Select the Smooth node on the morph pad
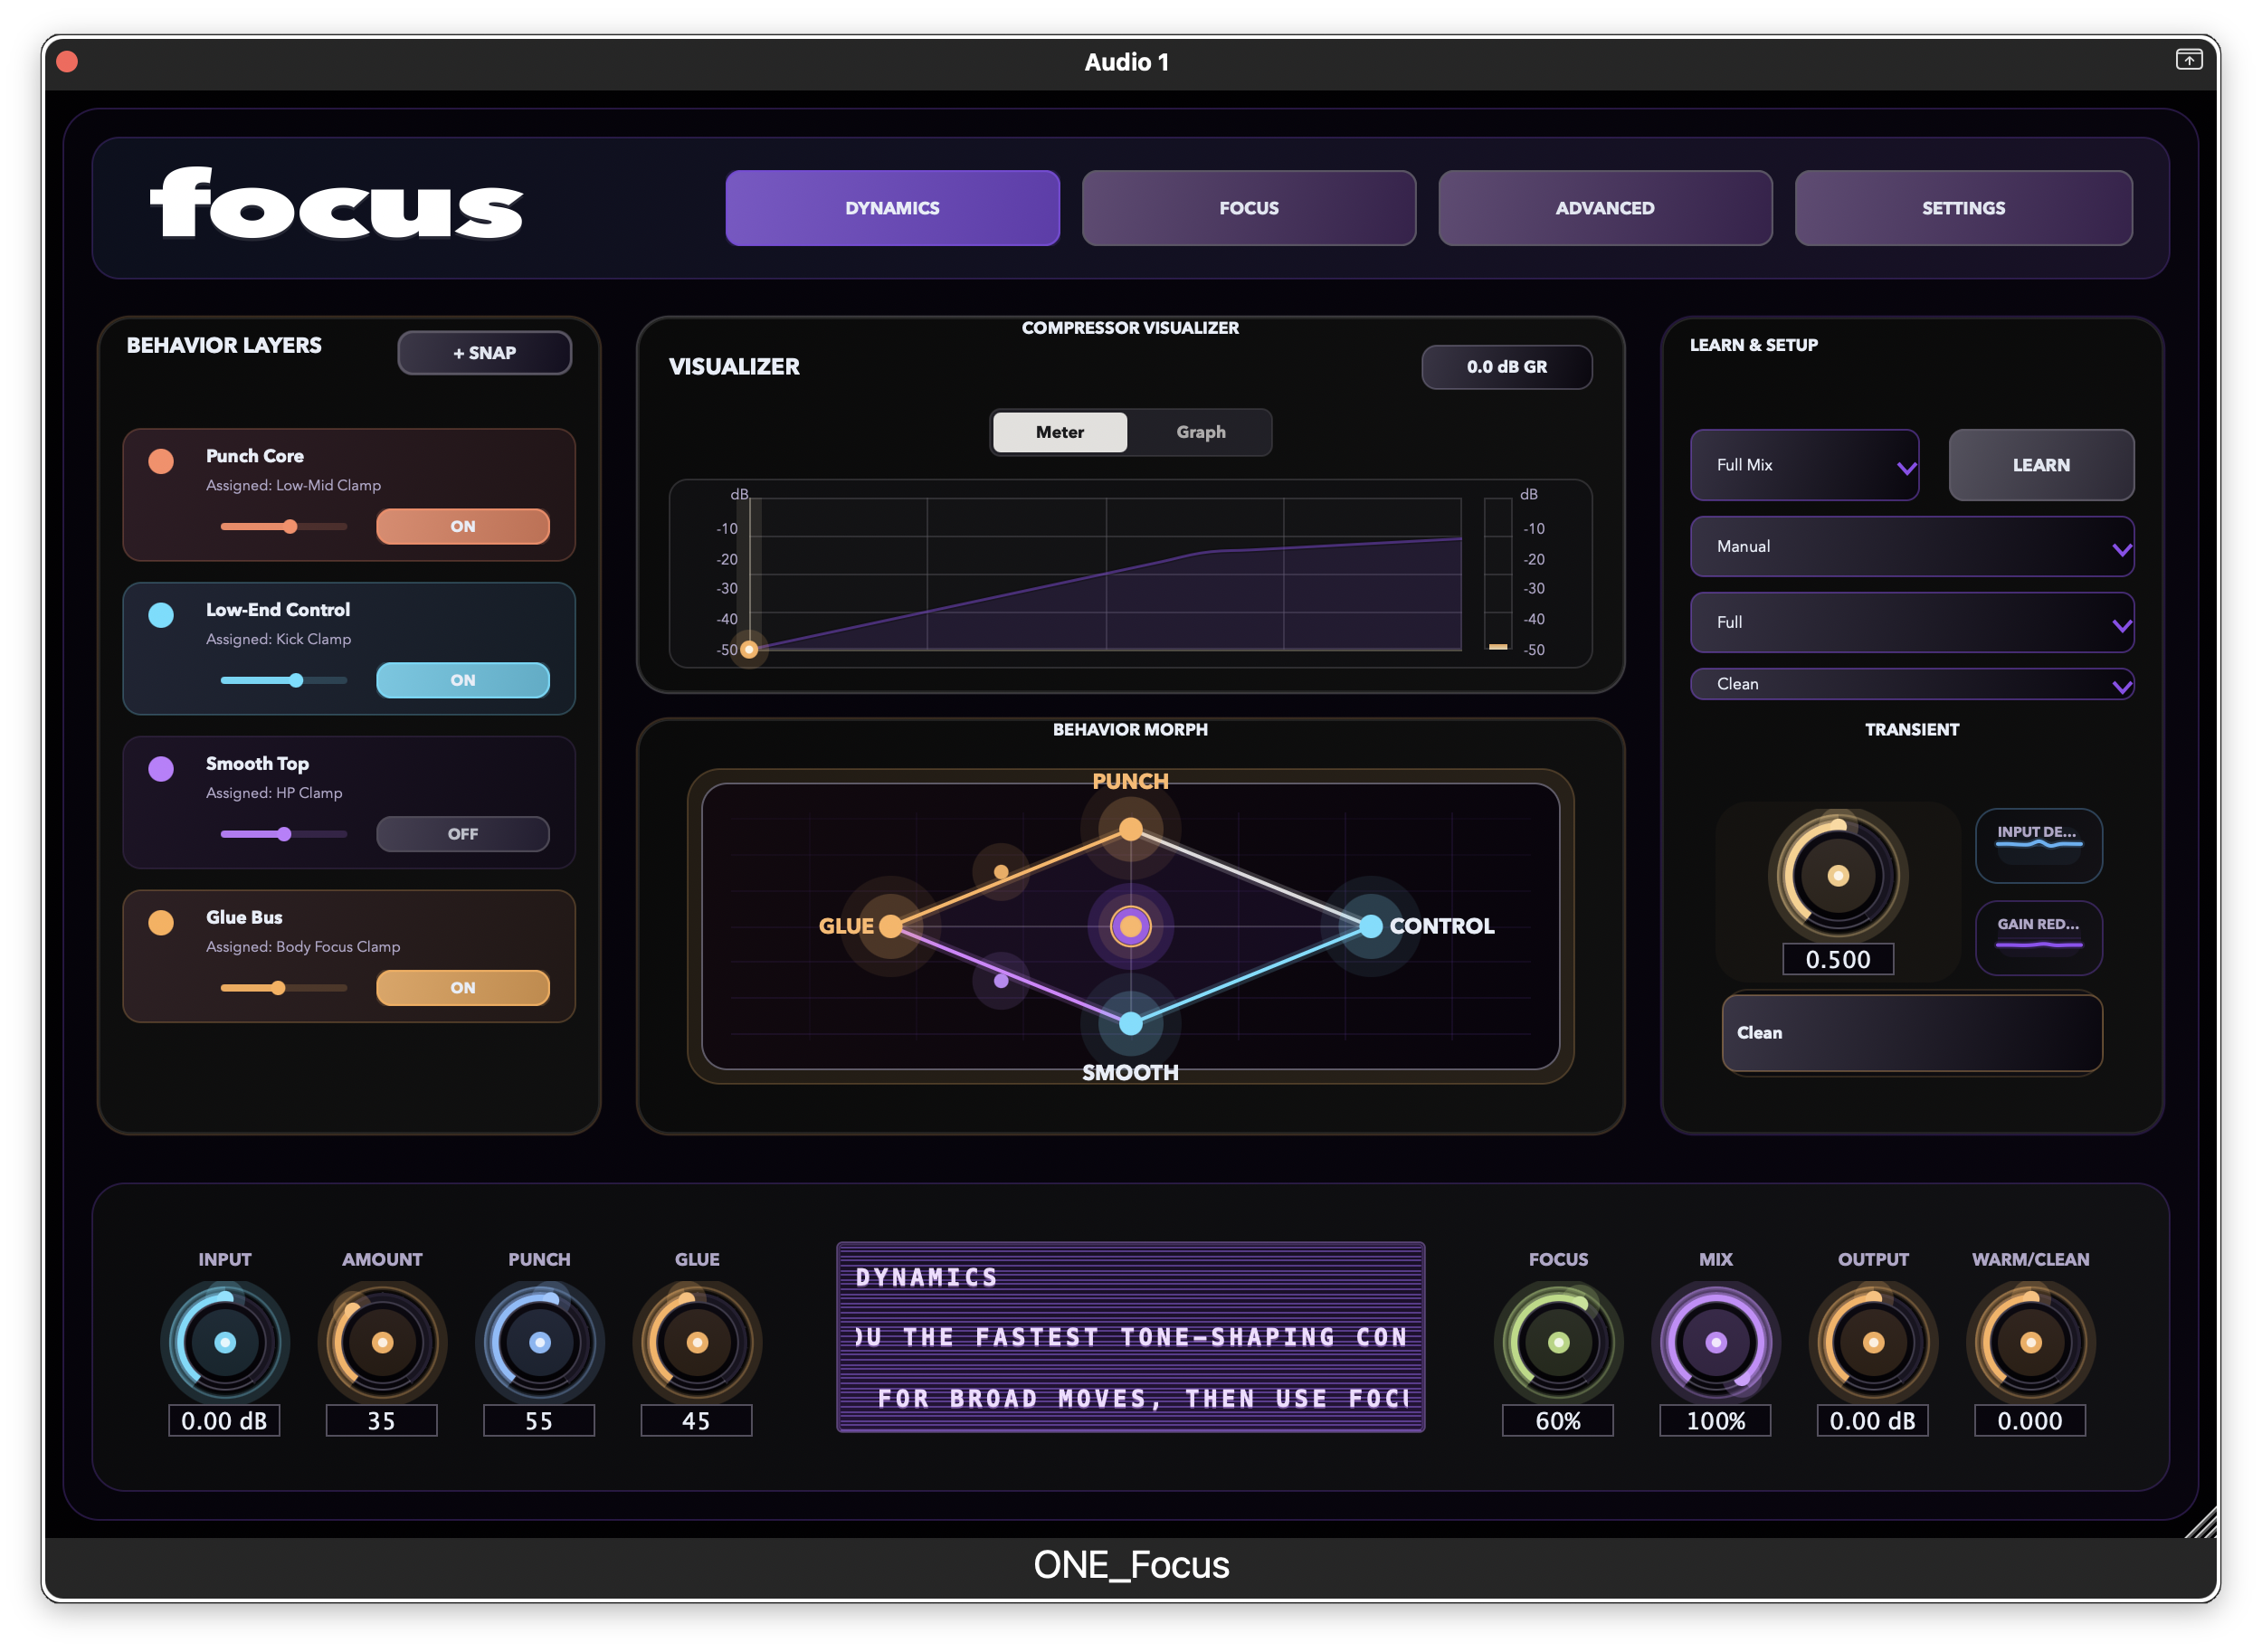 point(1131,1023)
